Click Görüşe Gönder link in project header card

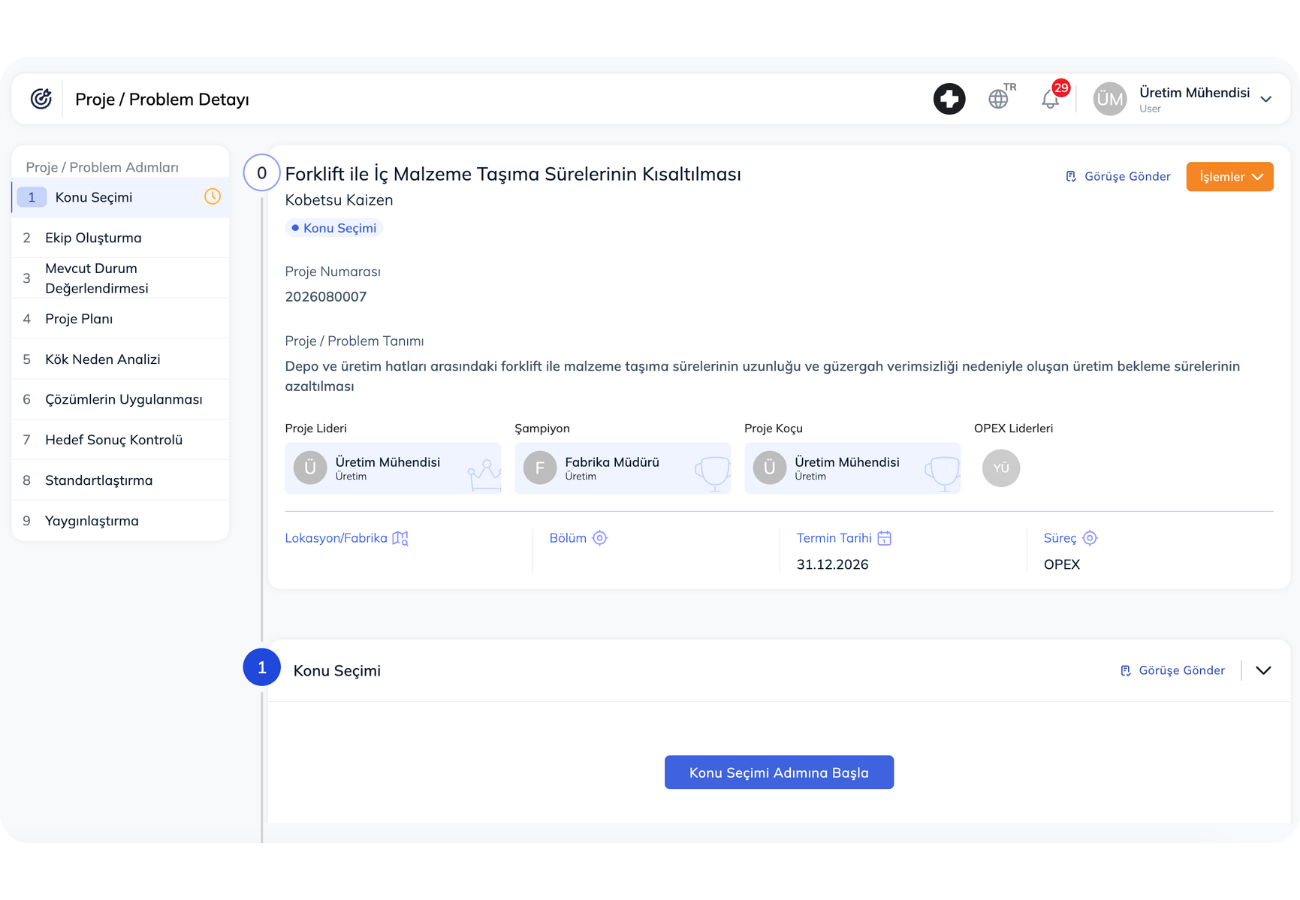click(x=1118, y=176)
